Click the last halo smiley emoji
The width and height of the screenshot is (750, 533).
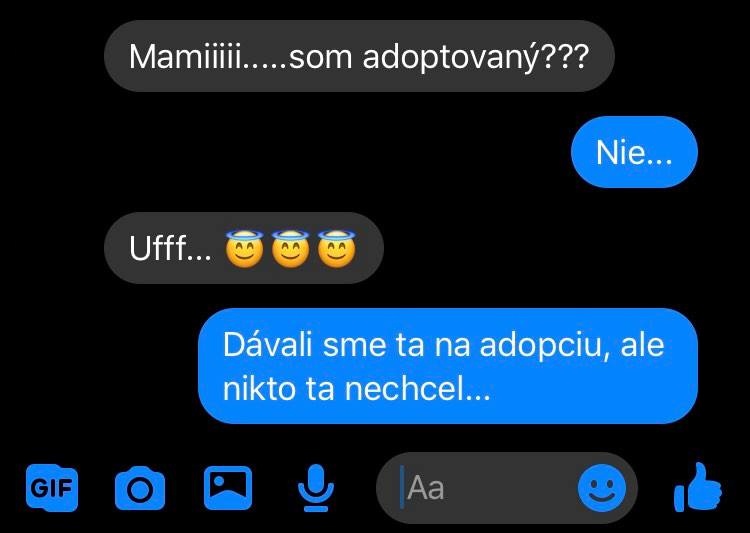click(337, 248)
